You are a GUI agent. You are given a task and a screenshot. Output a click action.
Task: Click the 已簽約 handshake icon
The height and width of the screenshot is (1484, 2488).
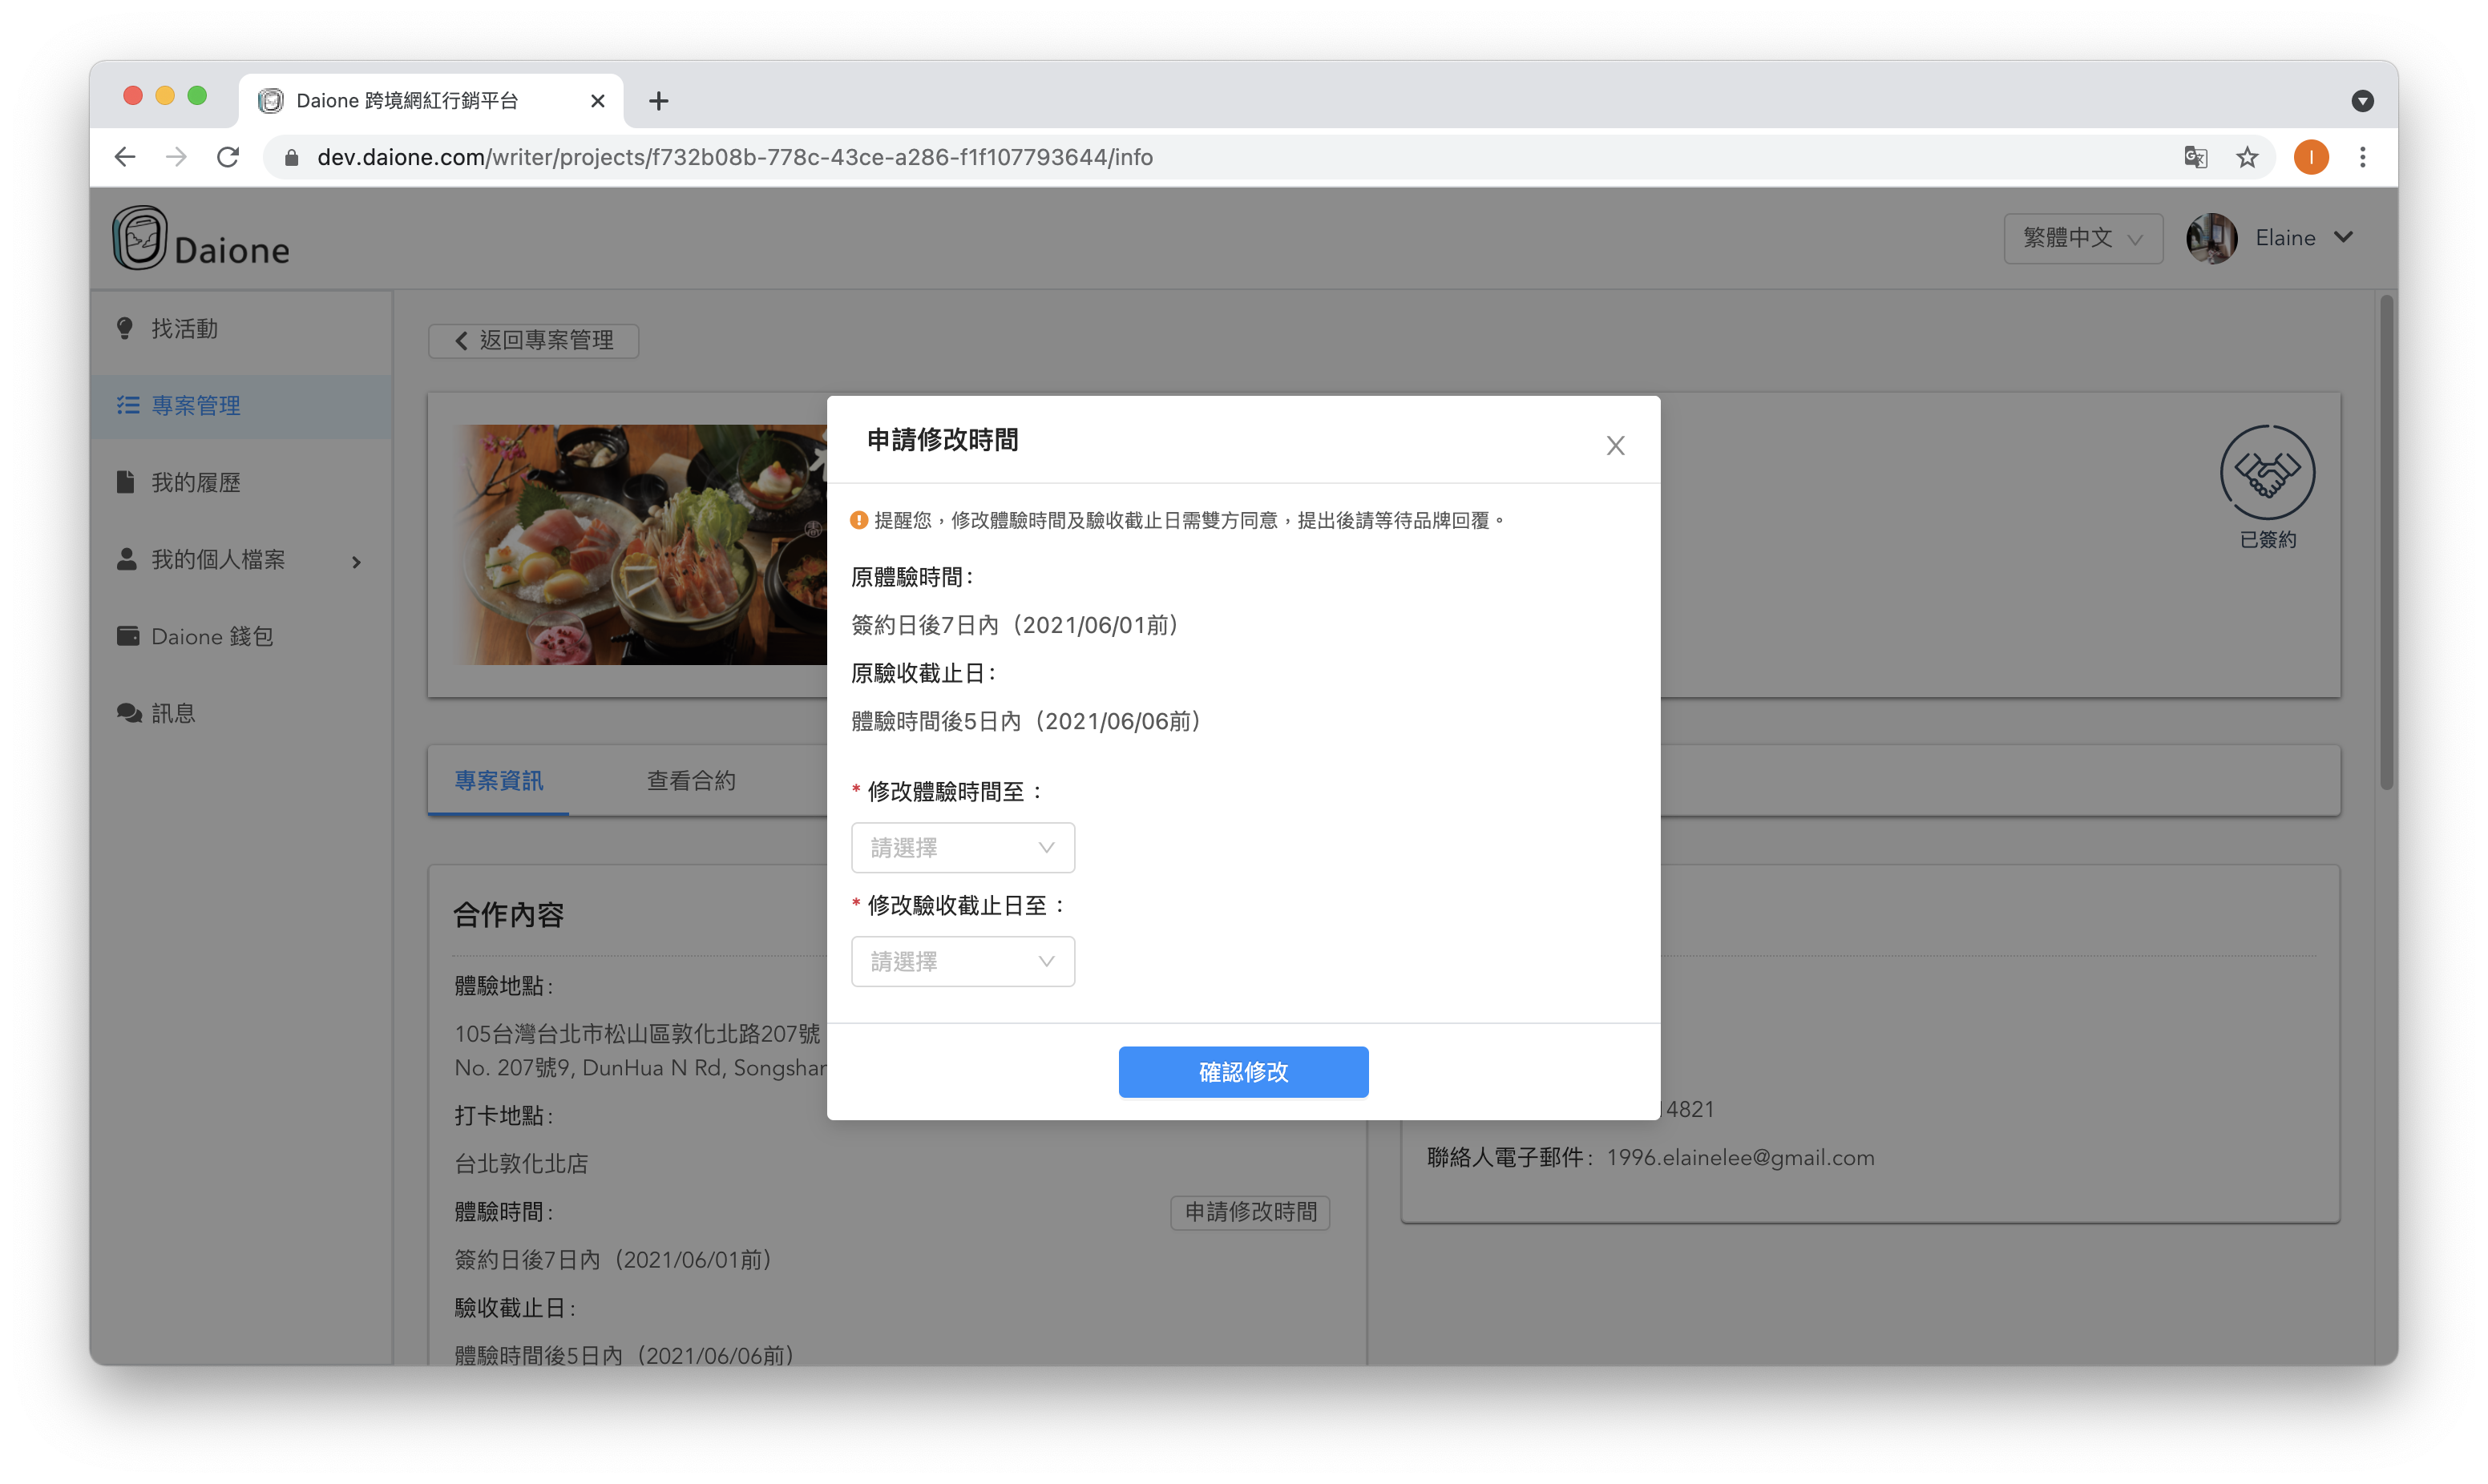2266,472
